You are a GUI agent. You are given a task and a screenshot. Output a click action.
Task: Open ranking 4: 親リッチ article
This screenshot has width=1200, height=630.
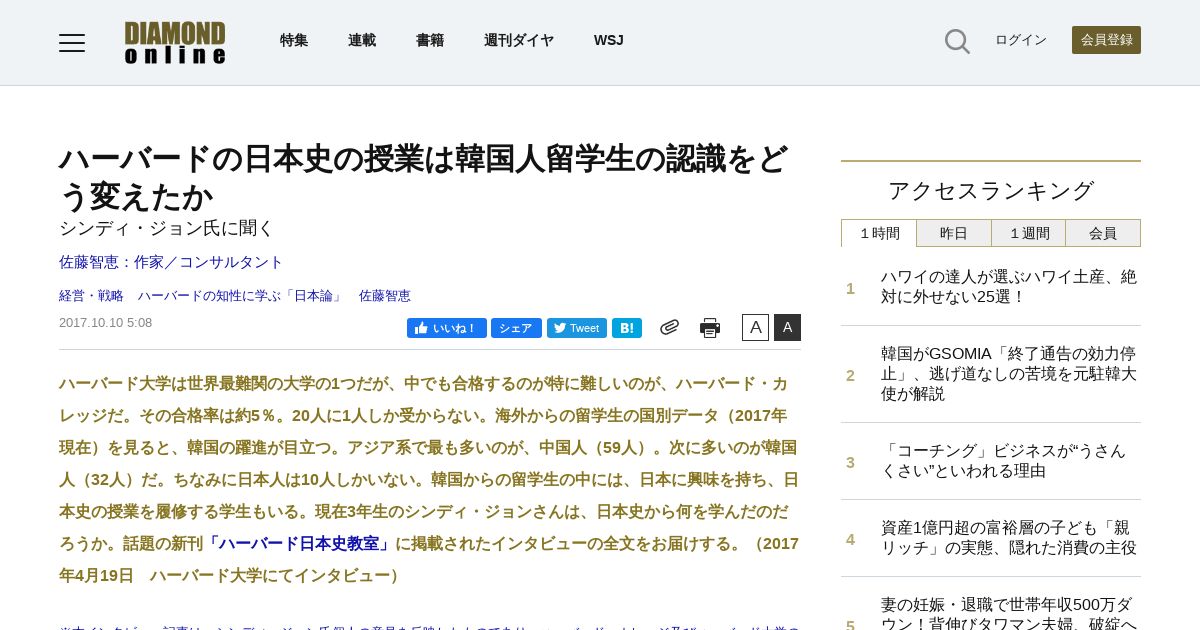(x=1009, y=538)
